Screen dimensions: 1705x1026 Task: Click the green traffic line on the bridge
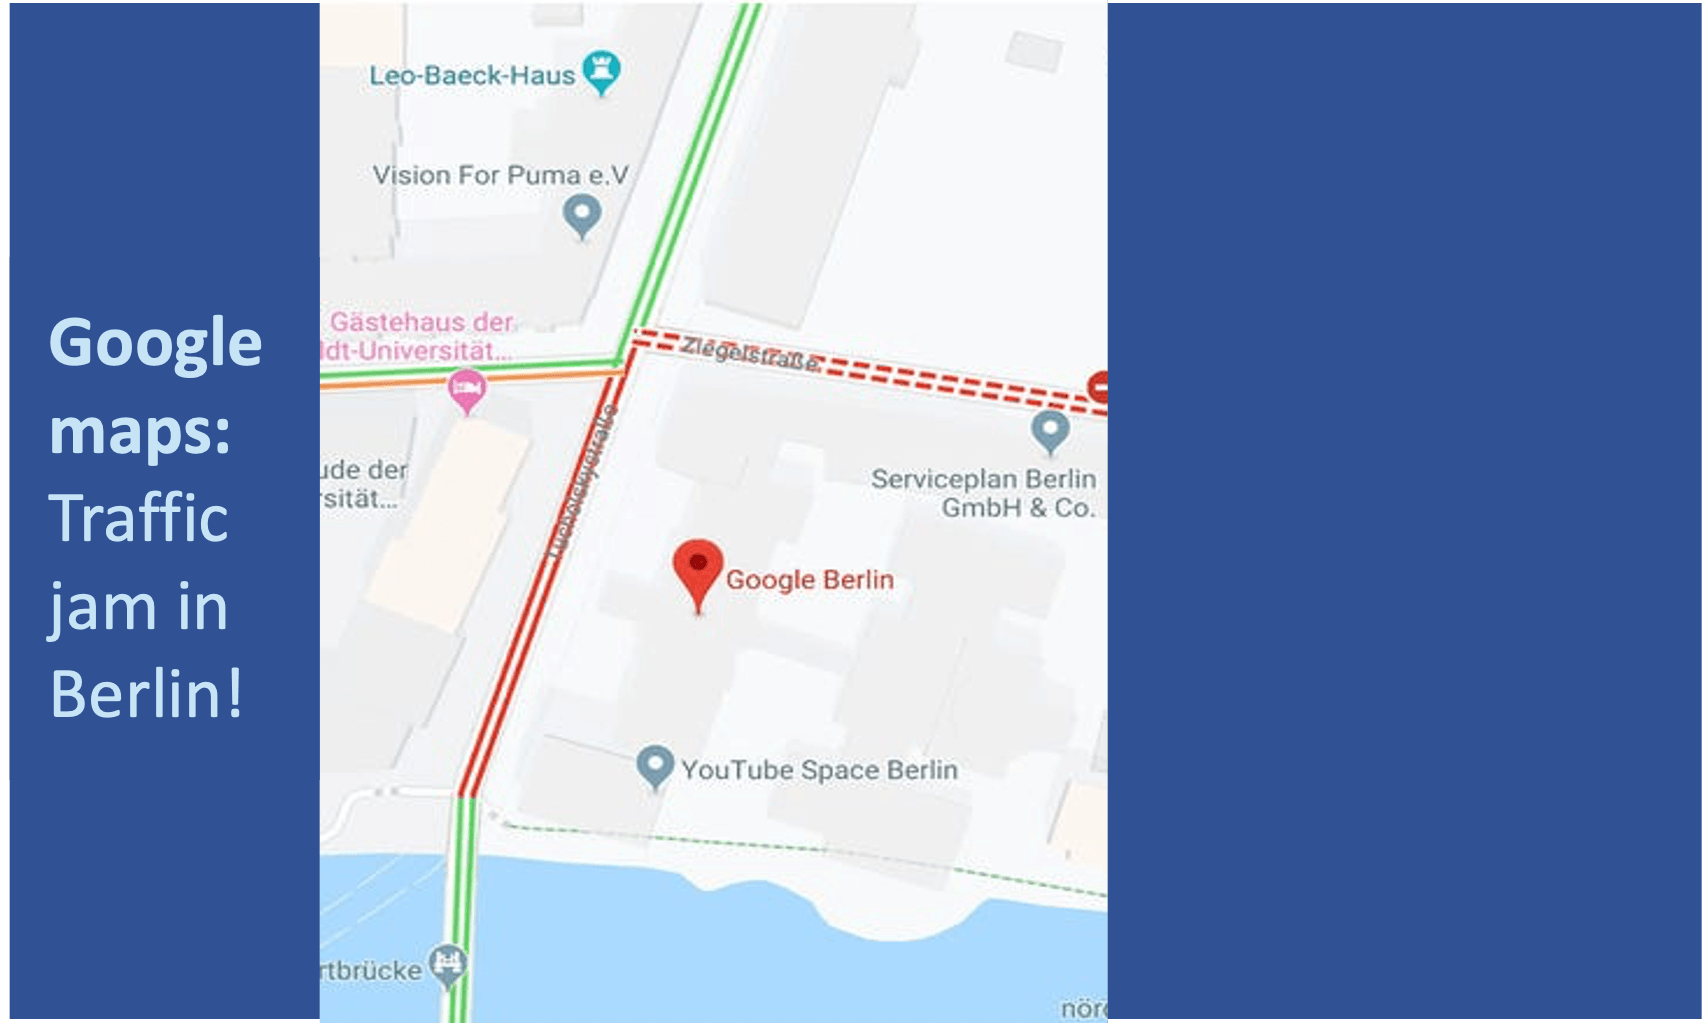pyautogui.click(x=460, y=908)
